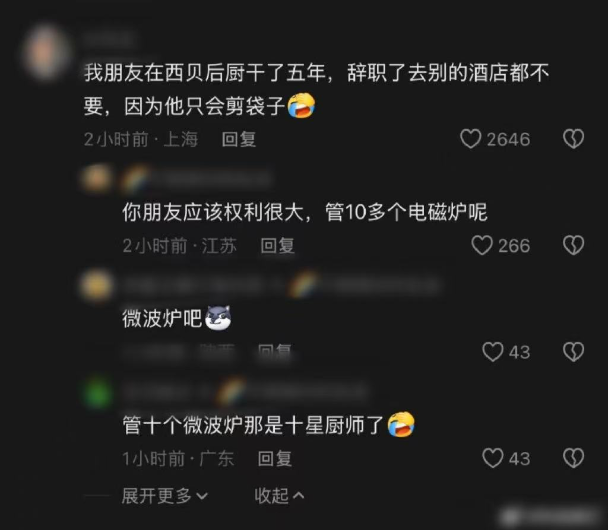Screen dimensions: 608x530
Task: Reply to the 微波炉吧 comment
Action: point(275,352)
